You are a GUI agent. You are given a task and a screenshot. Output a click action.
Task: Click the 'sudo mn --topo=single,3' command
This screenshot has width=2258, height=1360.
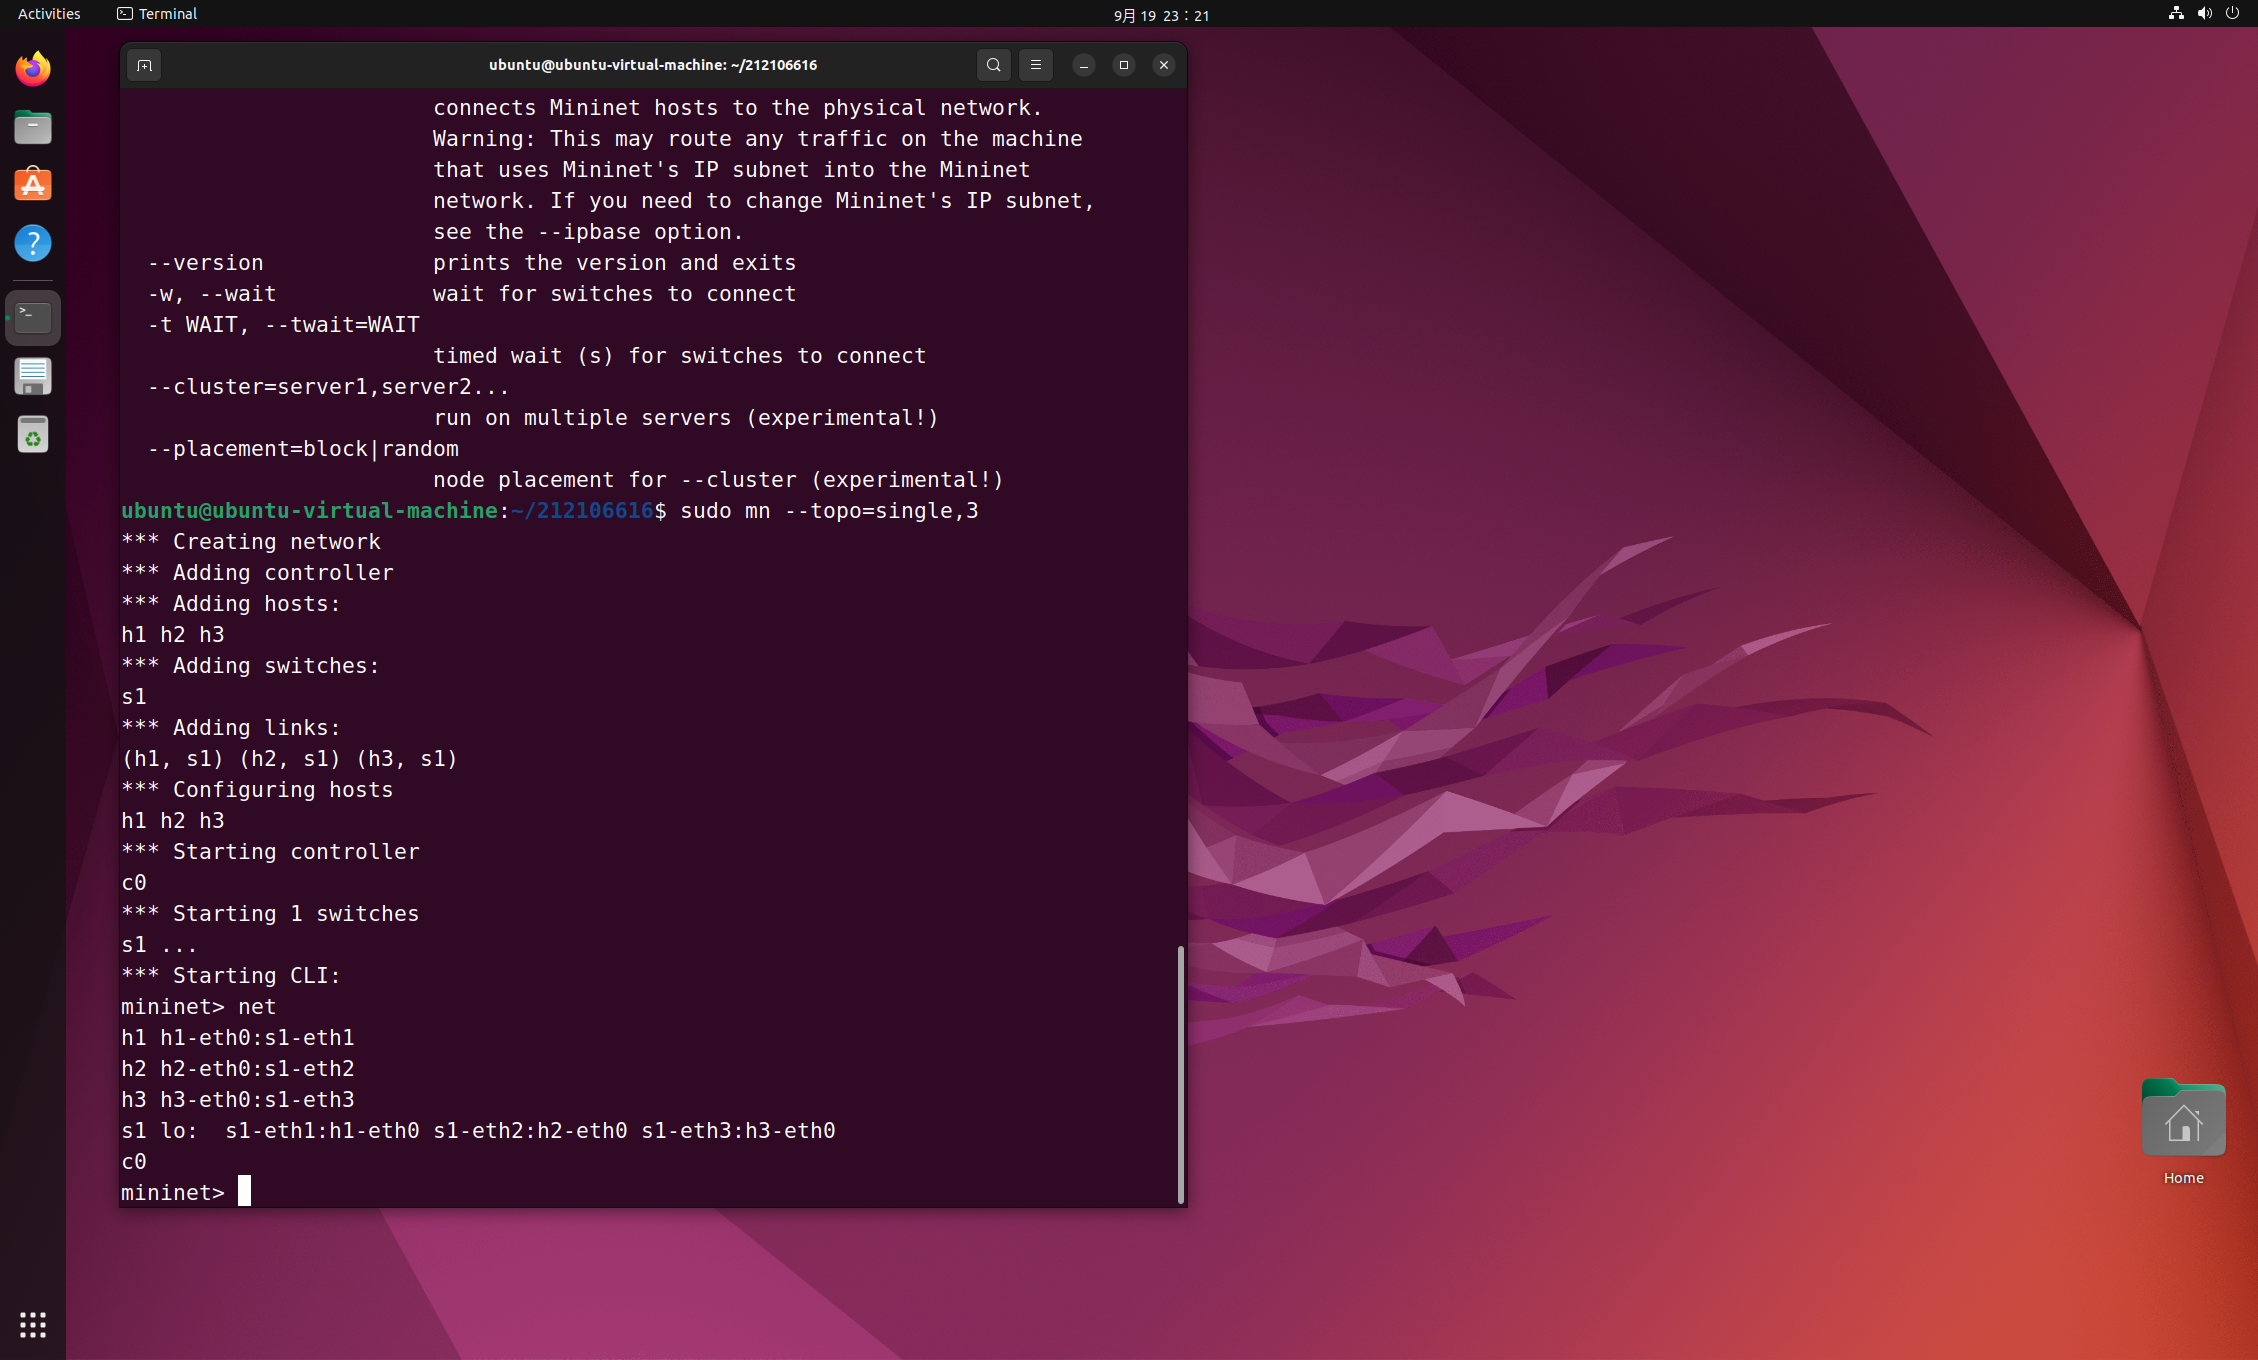pos(829,511)
